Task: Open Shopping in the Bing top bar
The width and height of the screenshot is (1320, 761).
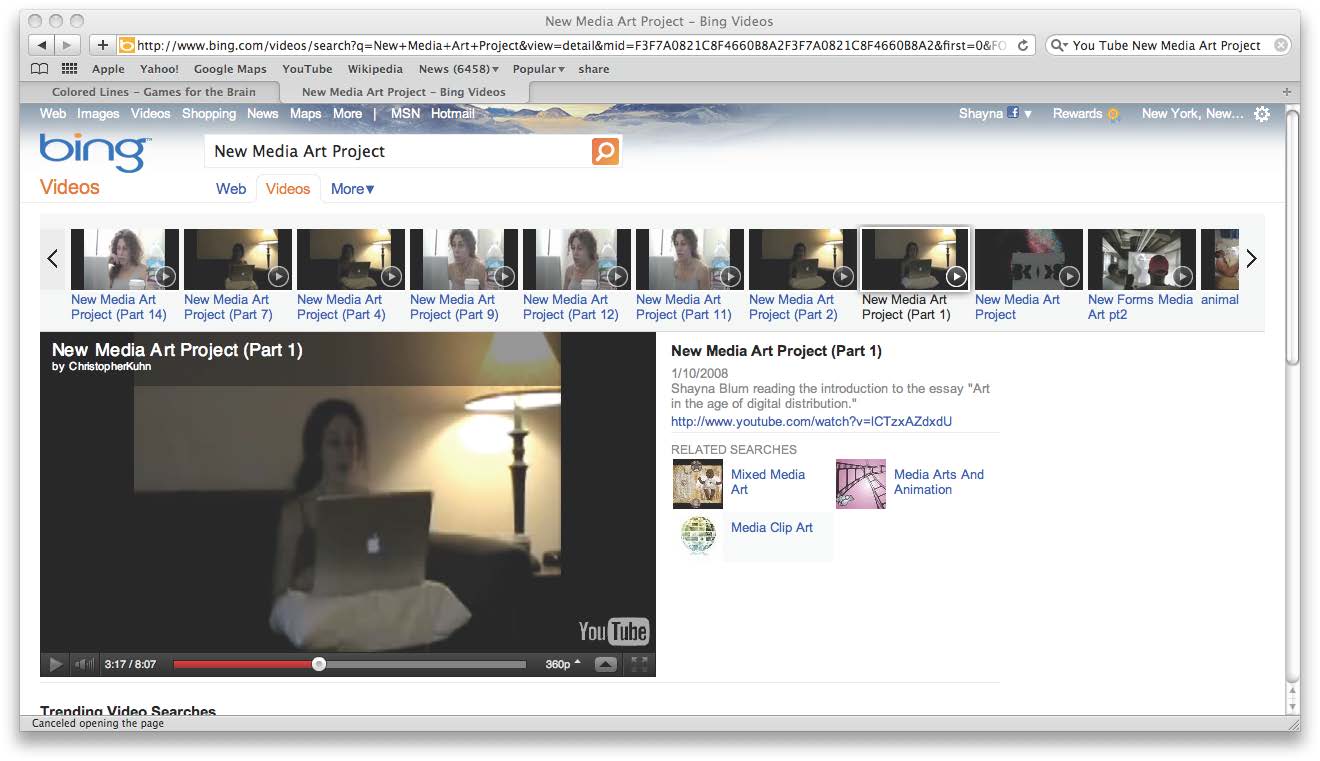Action: click(209, 114)
